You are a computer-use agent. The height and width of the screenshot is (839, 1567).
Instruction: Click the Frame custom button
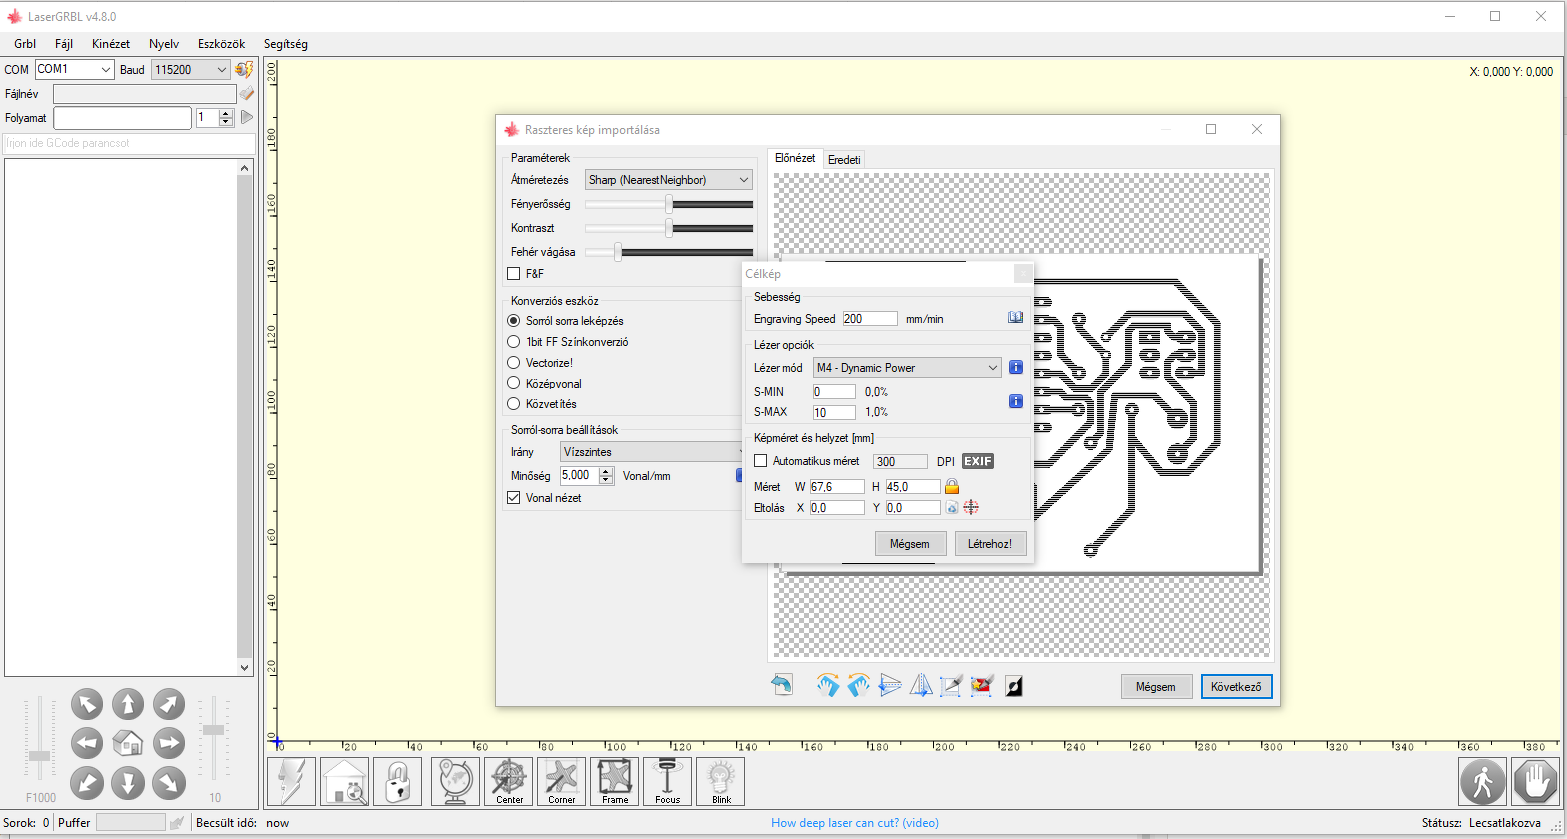click(615, 781)
